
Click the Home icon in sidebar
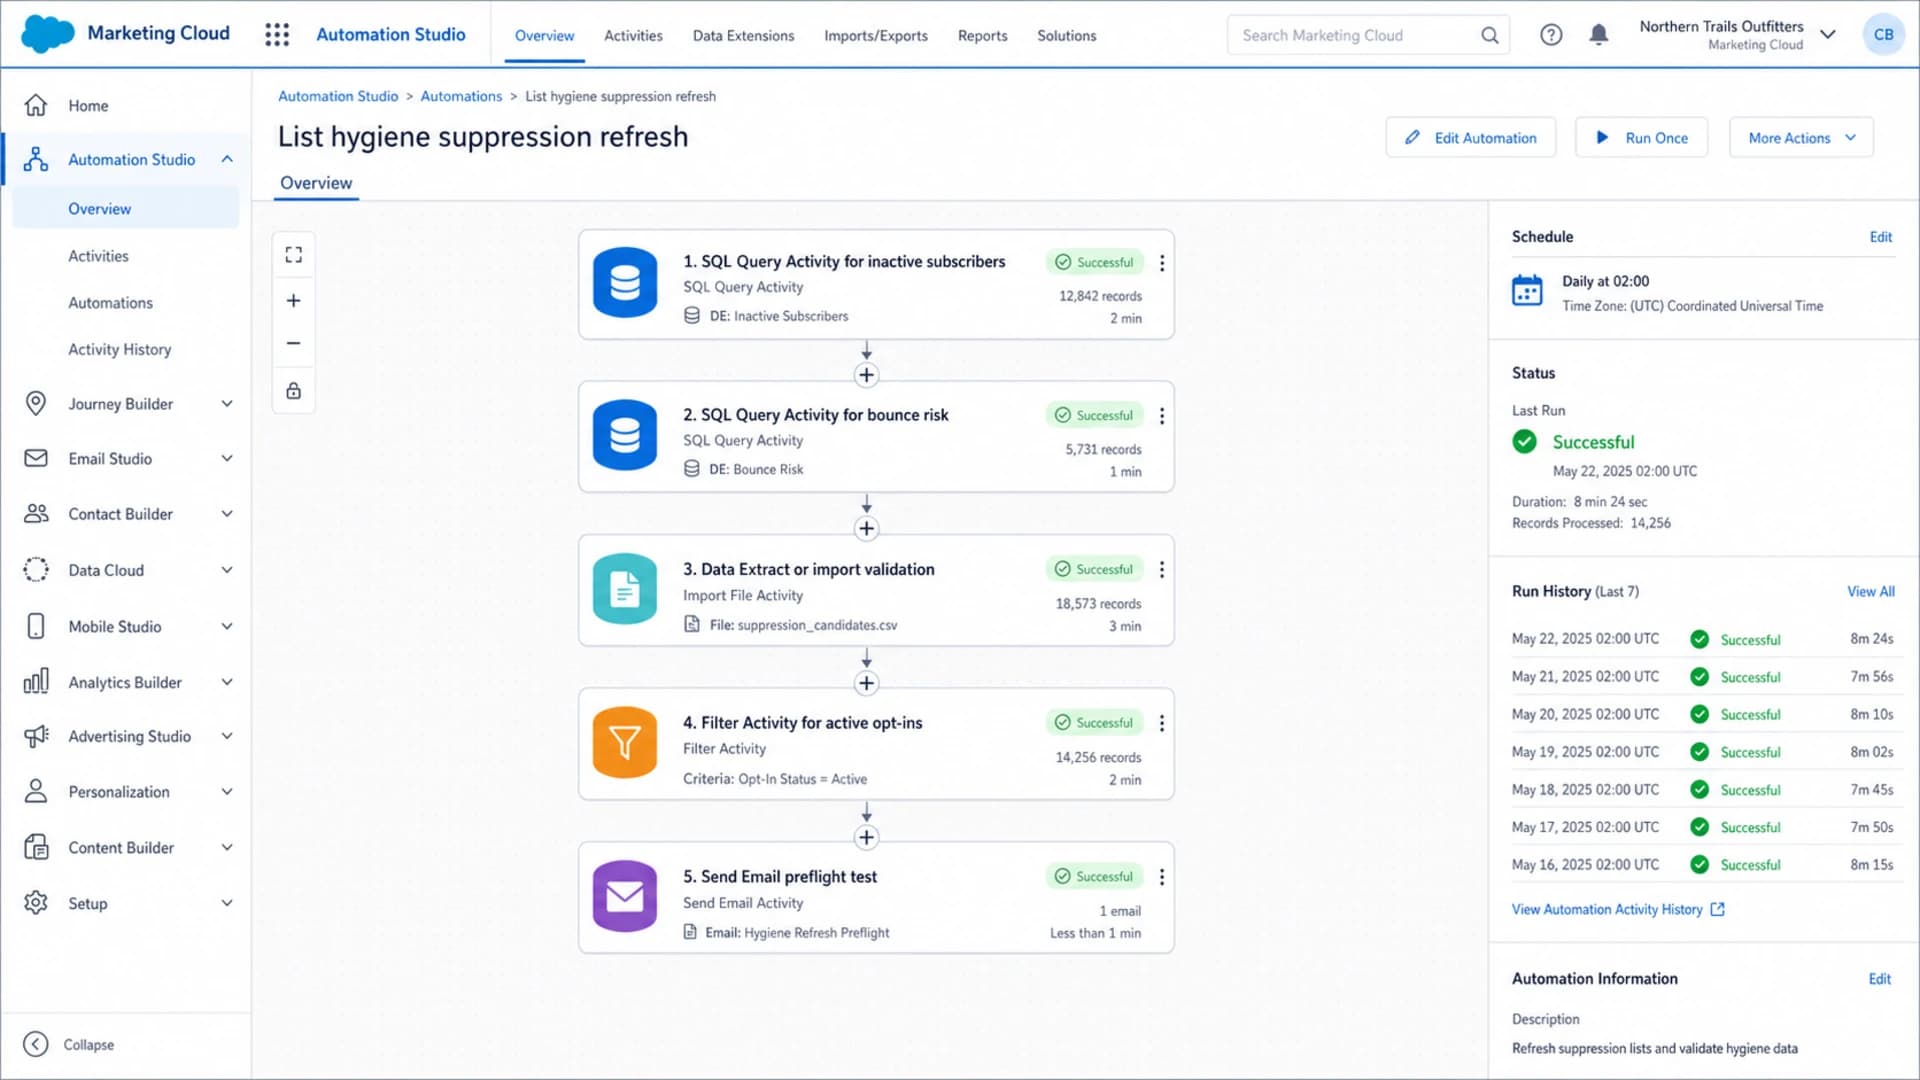[x=36, y=105]
